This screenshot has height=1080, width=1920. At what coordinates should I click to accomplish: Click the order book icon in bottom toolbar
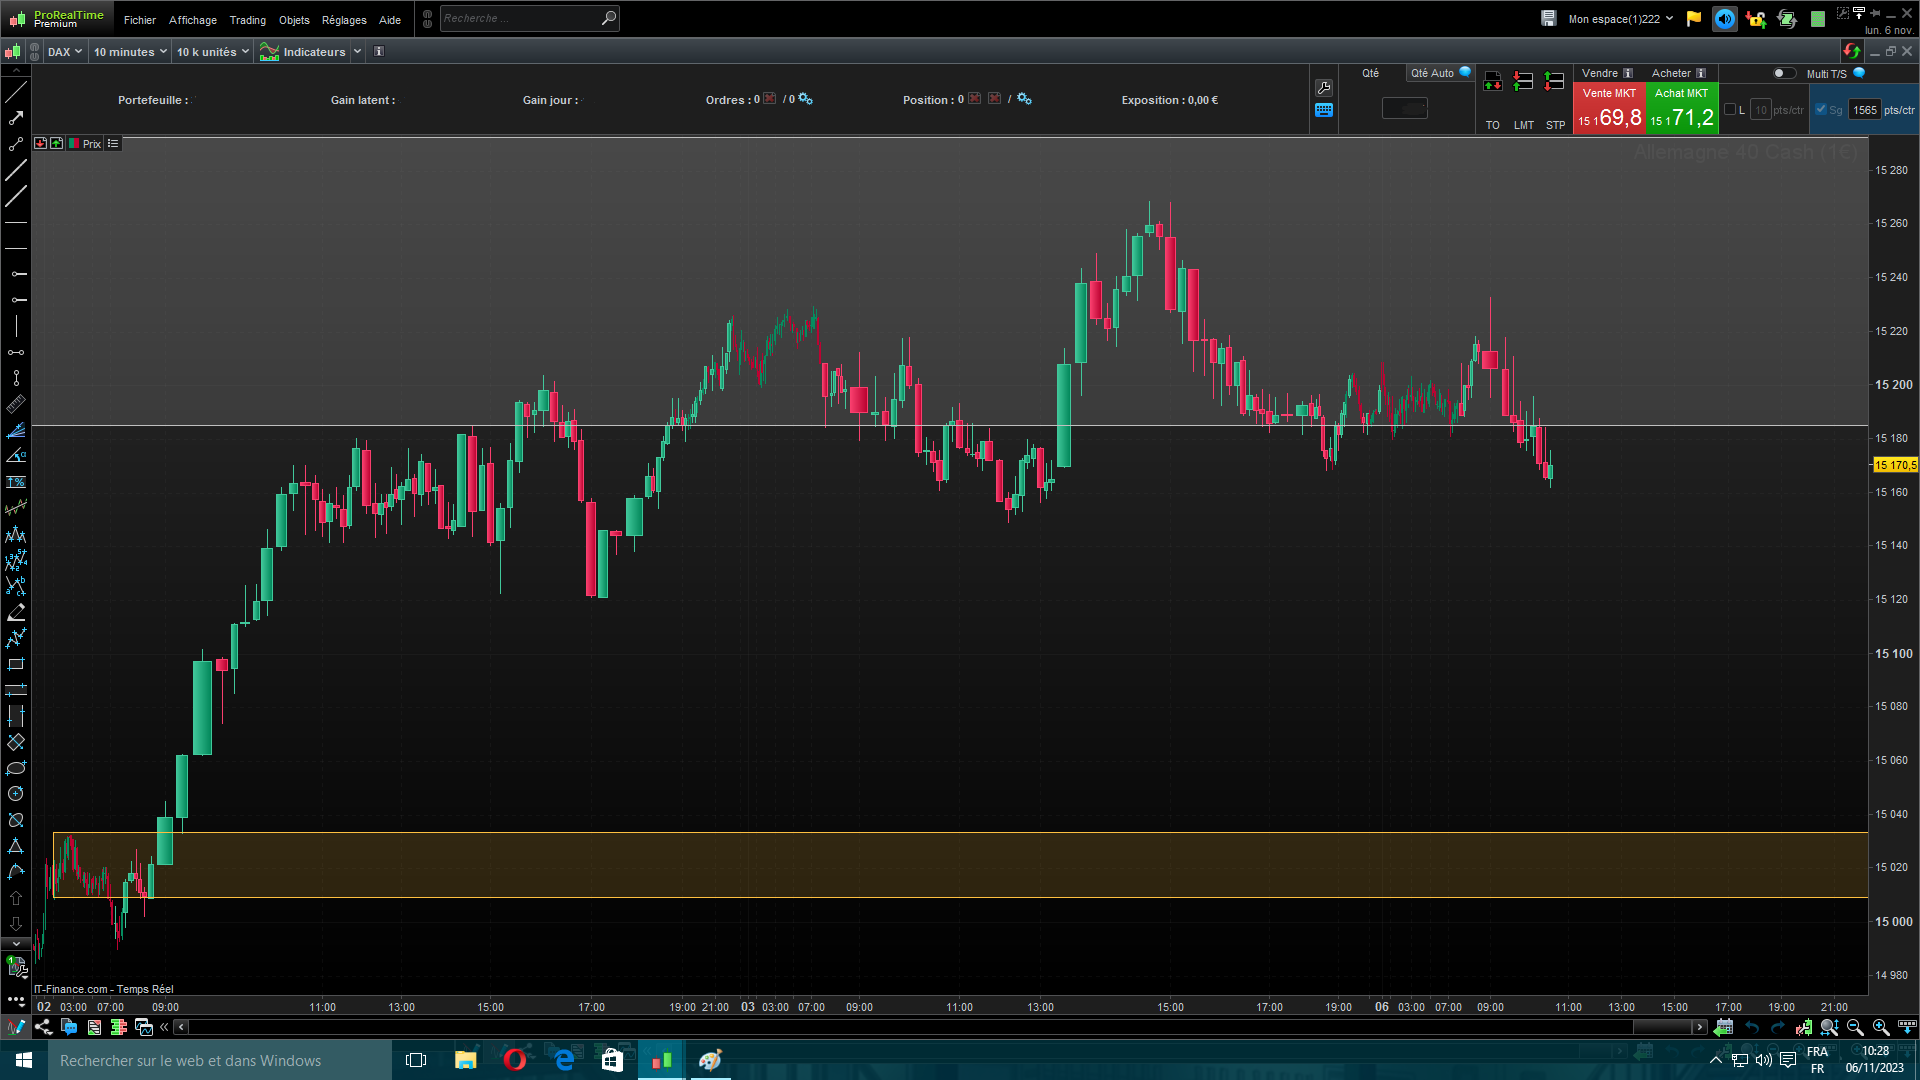[119, 1027]
